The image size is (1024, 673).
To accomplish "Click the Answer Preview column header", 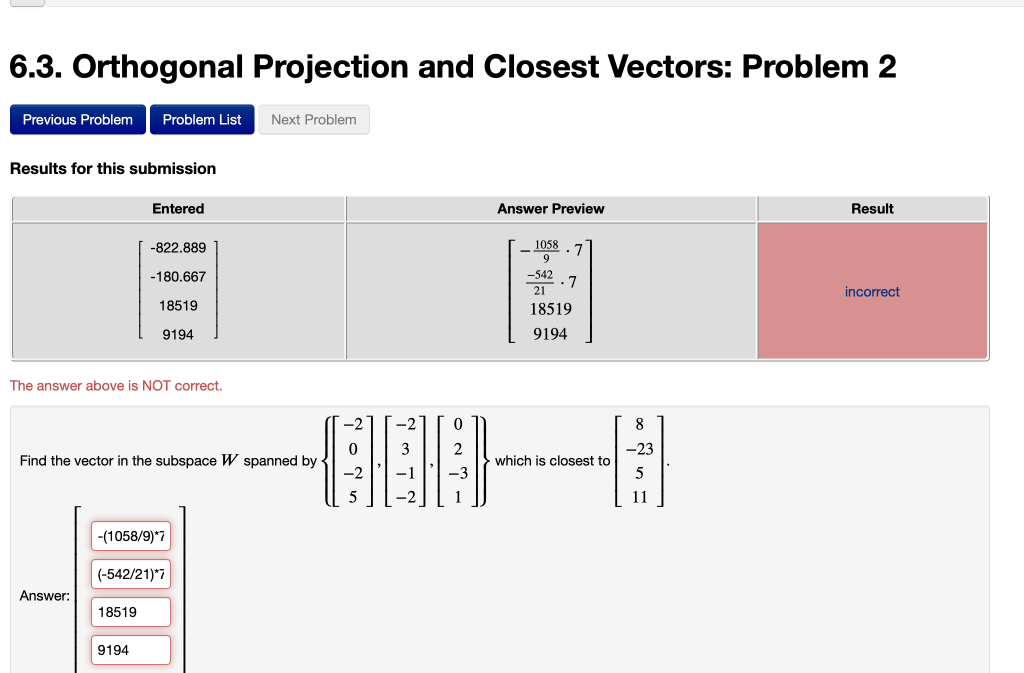I will coord(550,209).
